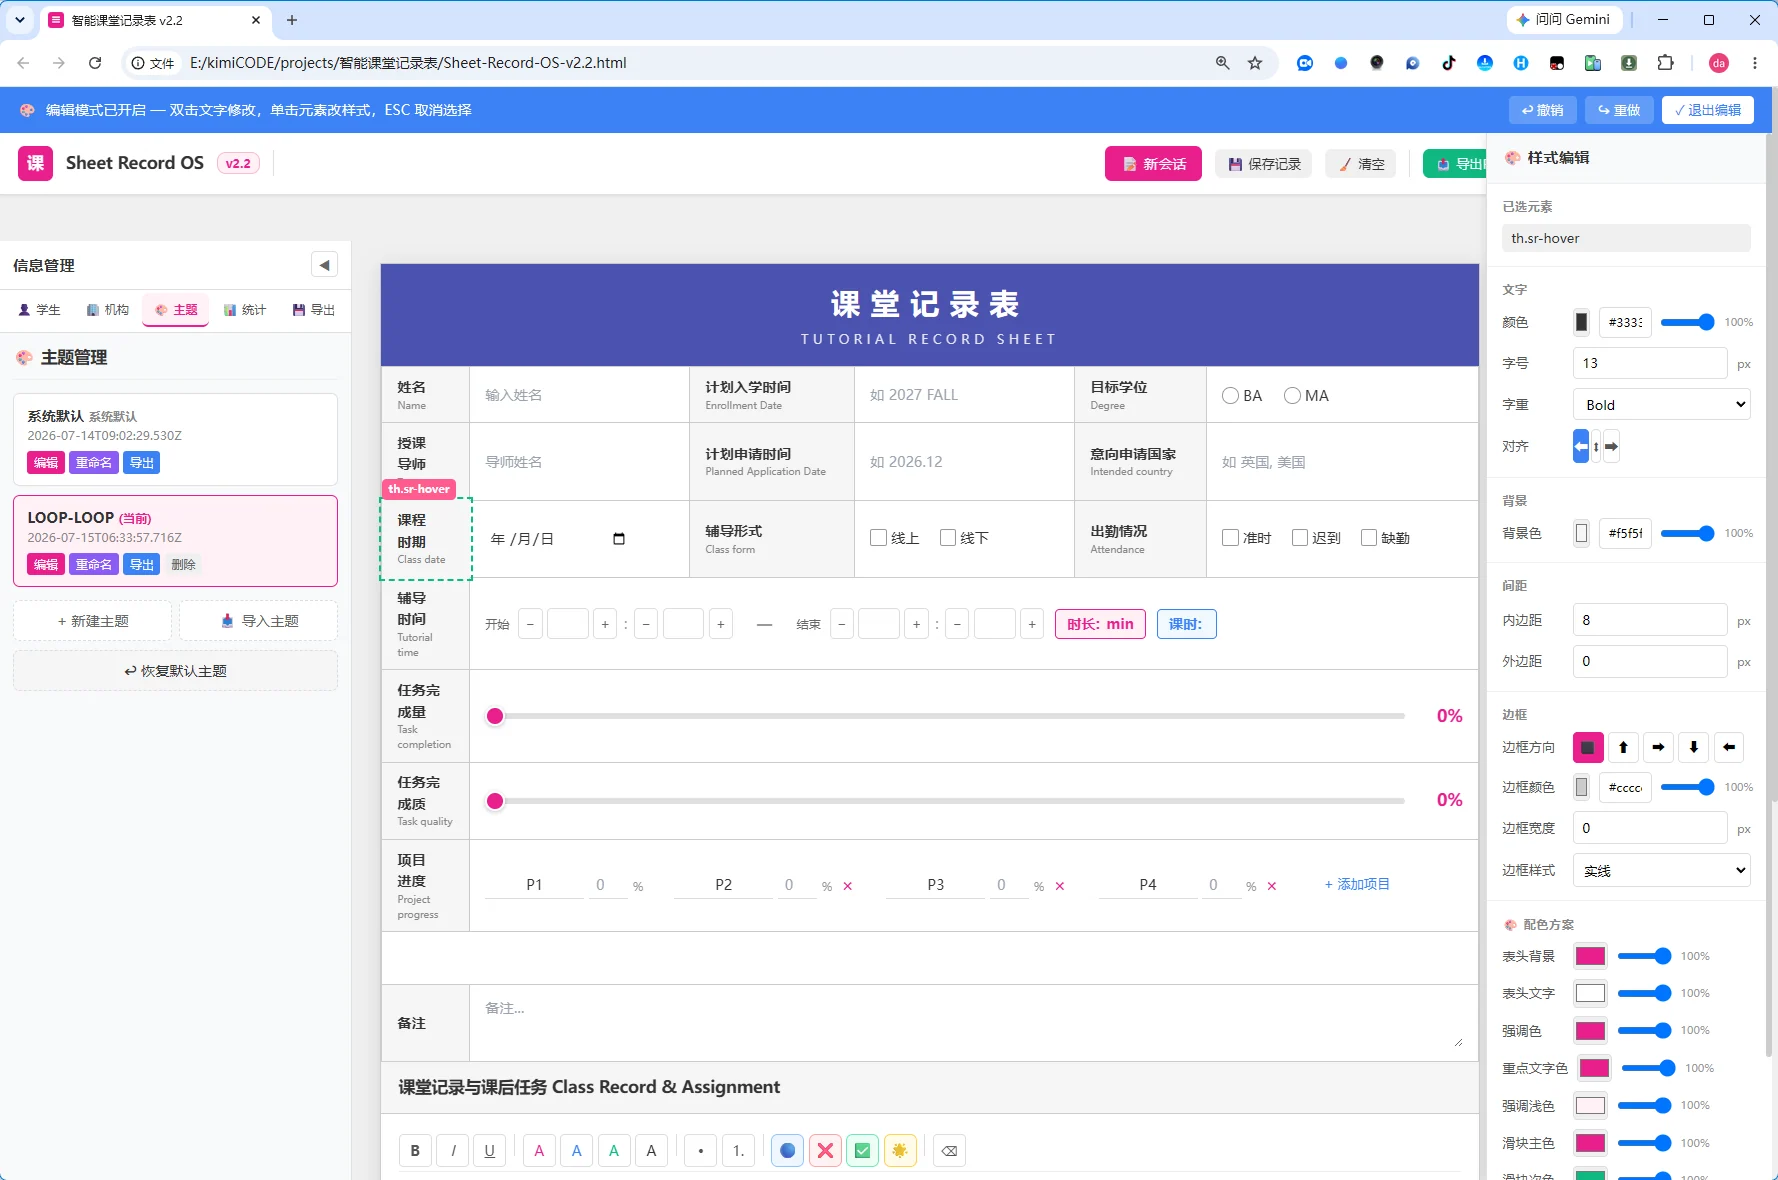Image resolution: width=1778 pixels, height=1180 pixels.
Task: Select the 主题 tab
Action: pyautogui.click(x=176, y=310)
